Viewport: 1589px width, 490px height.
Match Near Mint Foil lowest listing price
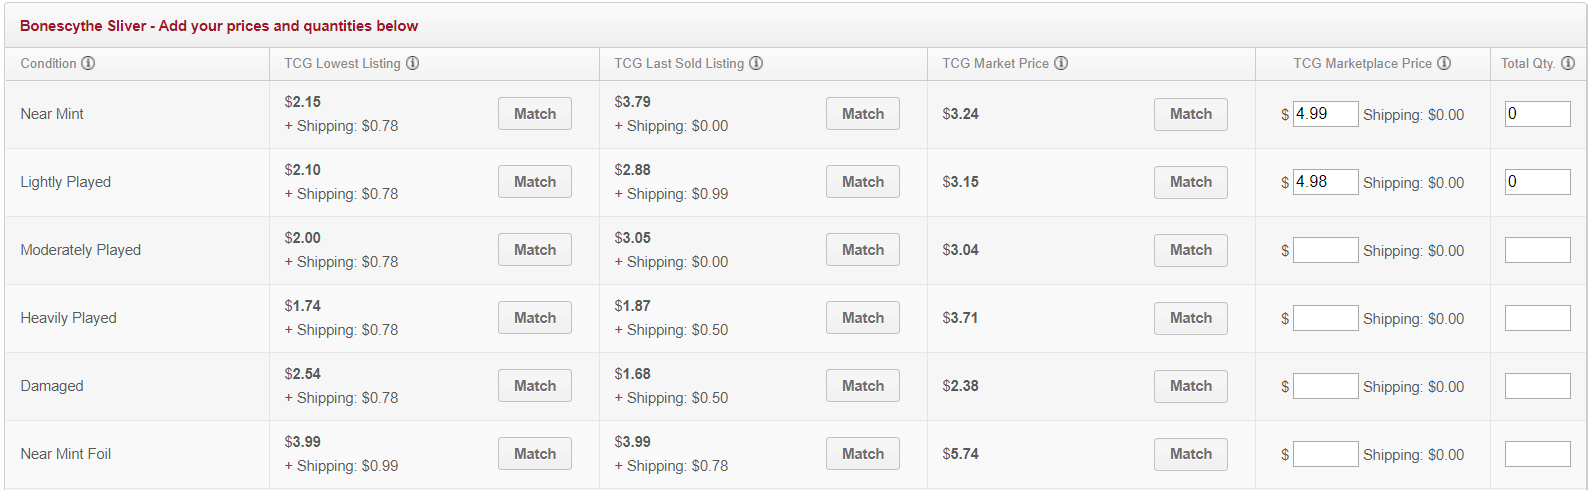pos(534,454)
